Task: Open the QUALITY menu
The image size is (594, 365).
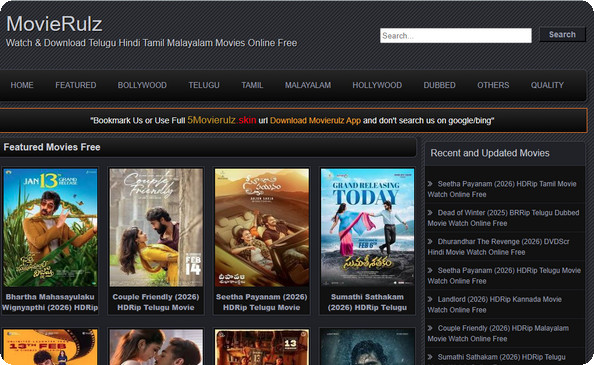Action: [x=547, y=85]
